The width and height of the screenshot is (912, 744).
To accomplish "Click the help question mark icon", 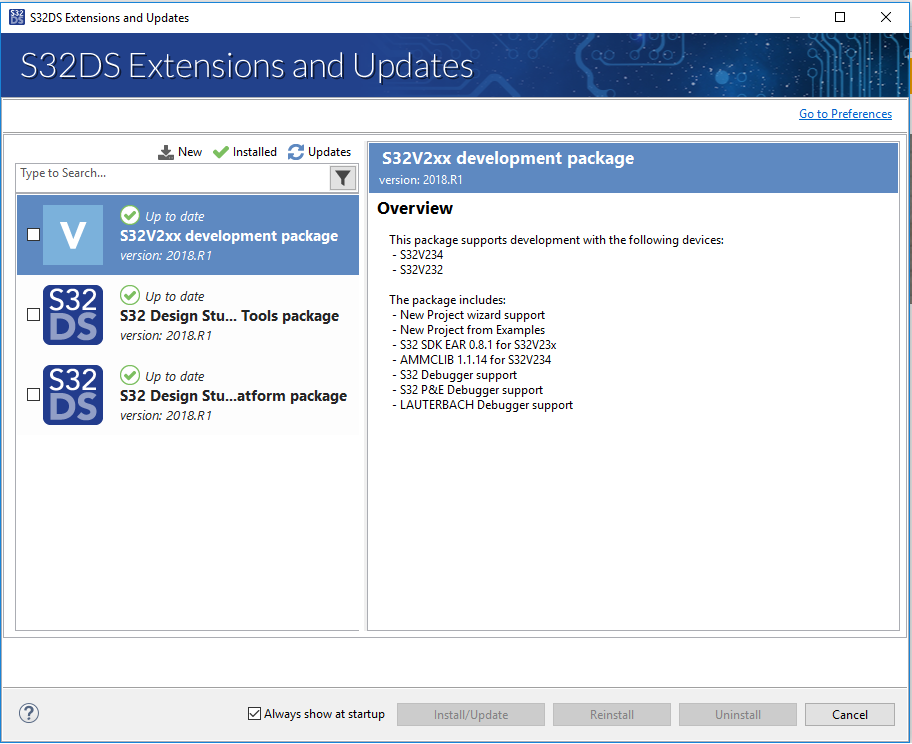I will 28,713.
